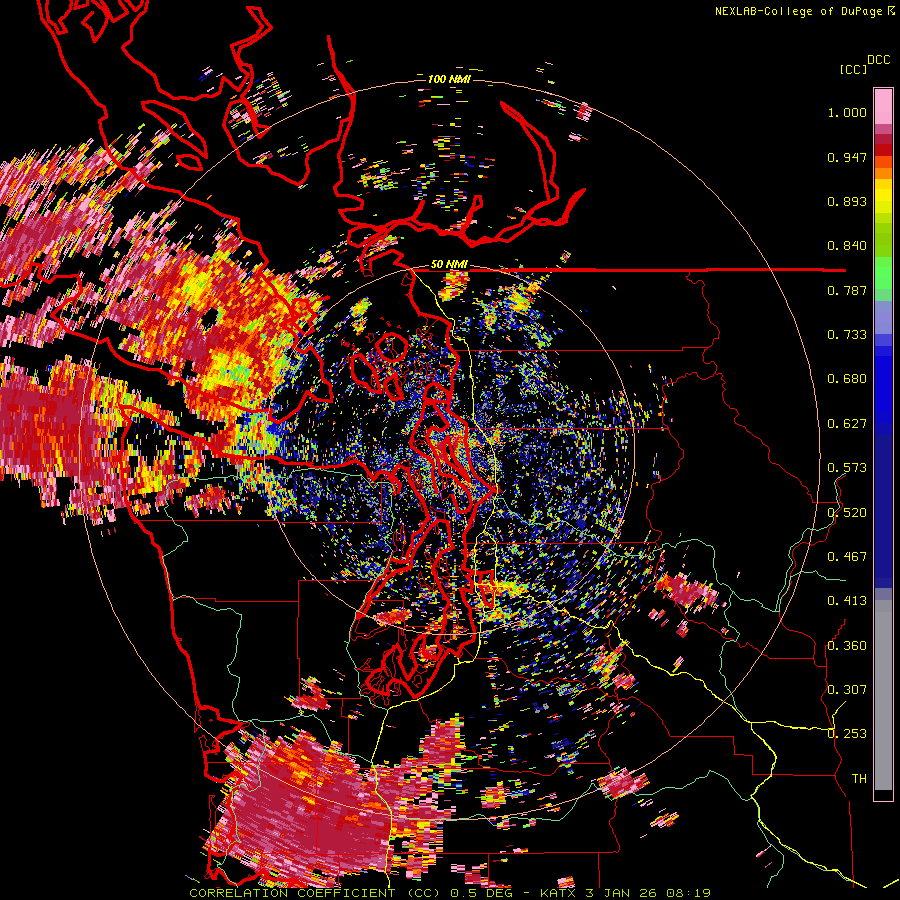Pick the lavender swatch above 0.733
Screen dimensions: 900x900
point(883,317)
